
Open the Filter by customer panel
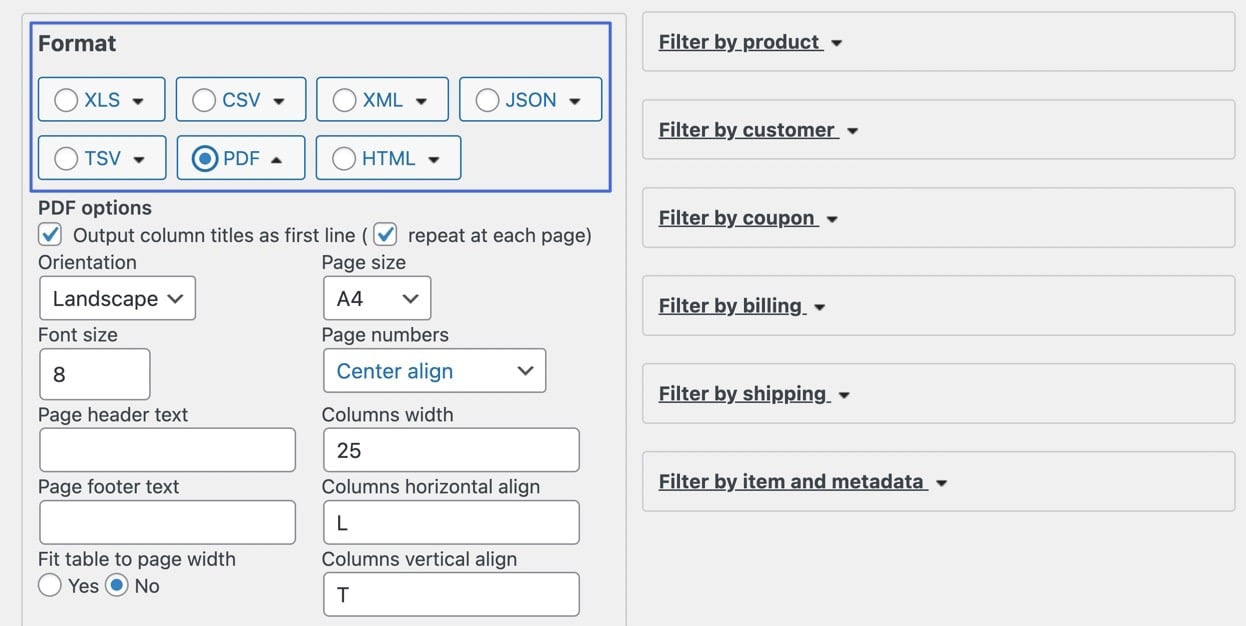click(x=757, y=129)
